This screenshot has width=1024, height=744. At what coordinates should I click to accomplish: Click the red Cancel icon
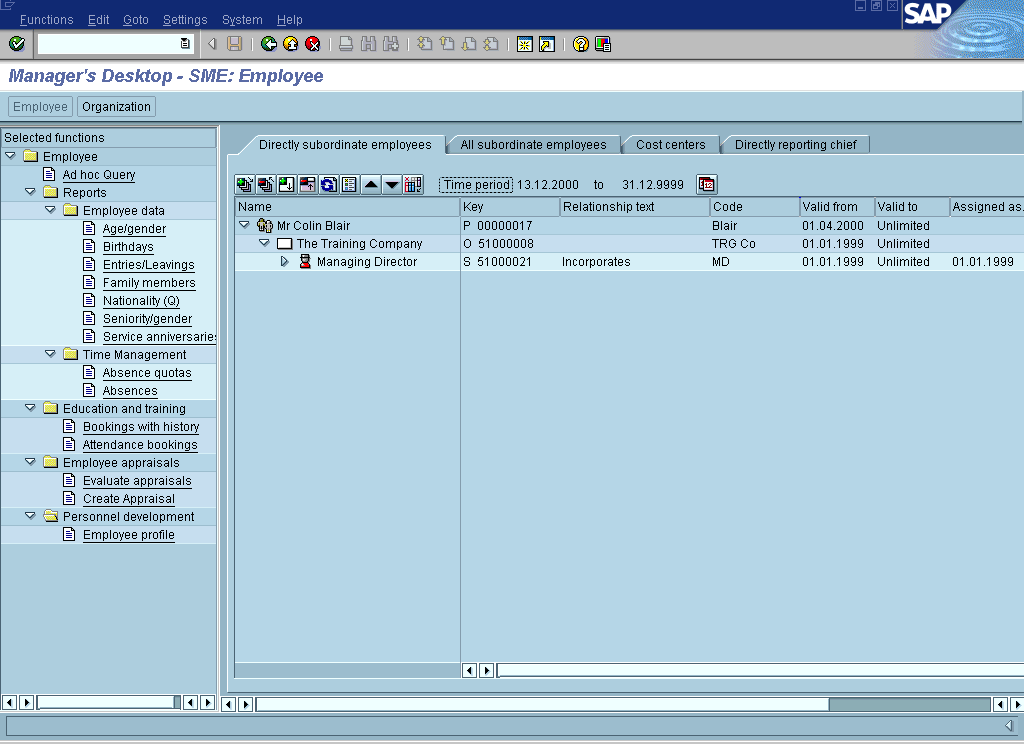pyautogui.click(x=313, y=44)
